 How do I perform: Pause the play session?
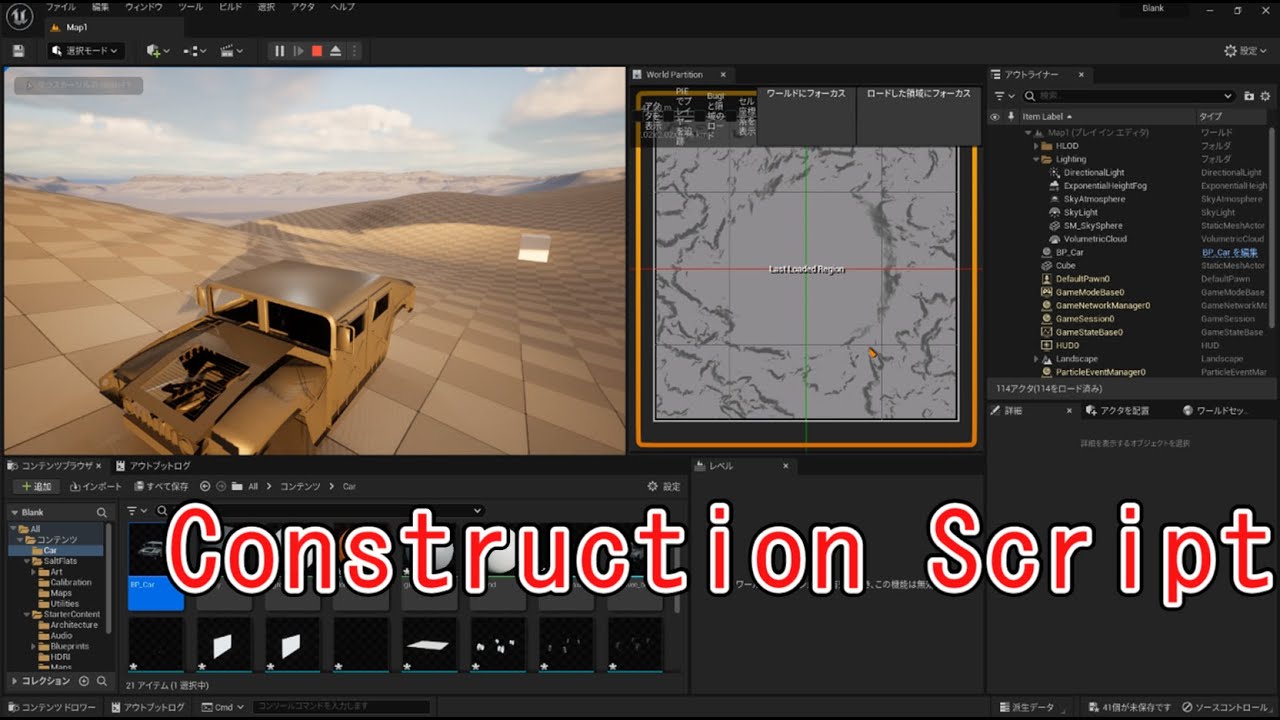280,50
